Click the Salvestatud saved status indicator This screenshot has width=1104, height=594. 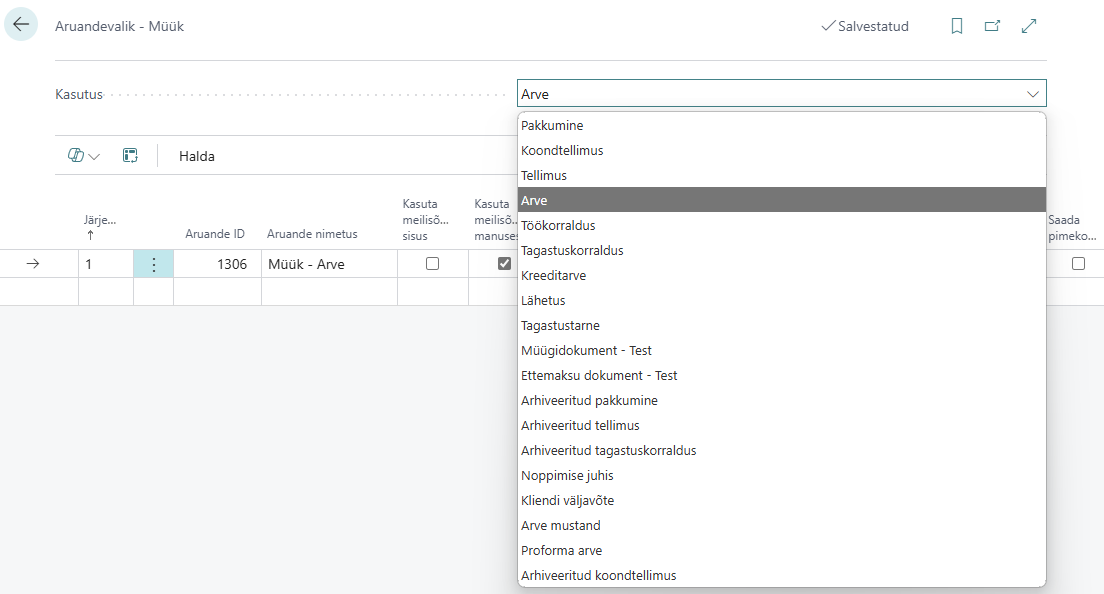(x=865, y=26)
